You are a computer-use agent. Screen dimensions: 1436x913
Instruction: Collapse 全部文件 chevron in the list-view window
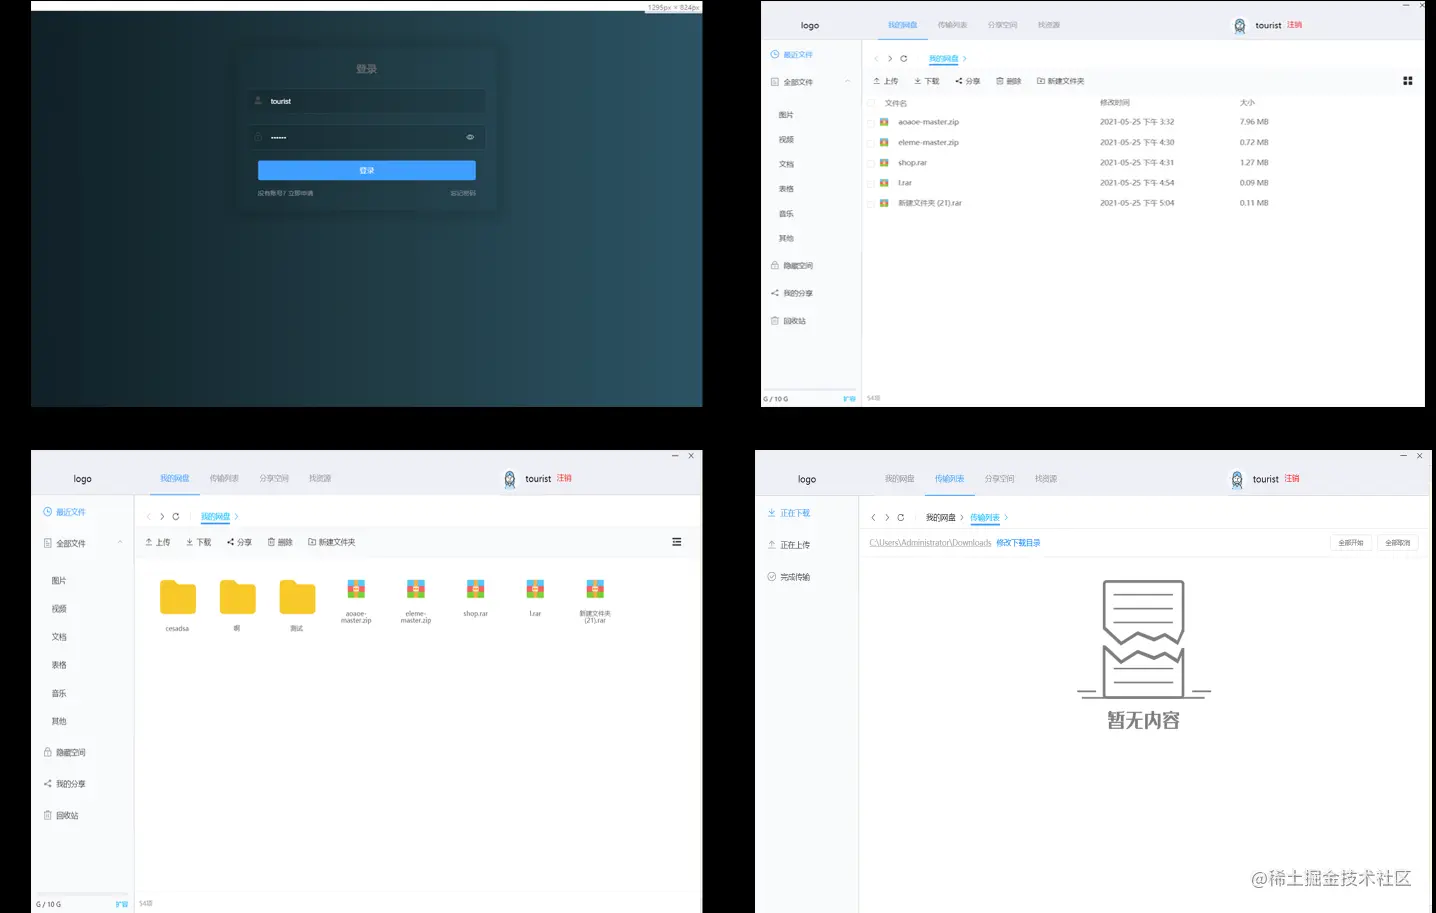[848, 82]
